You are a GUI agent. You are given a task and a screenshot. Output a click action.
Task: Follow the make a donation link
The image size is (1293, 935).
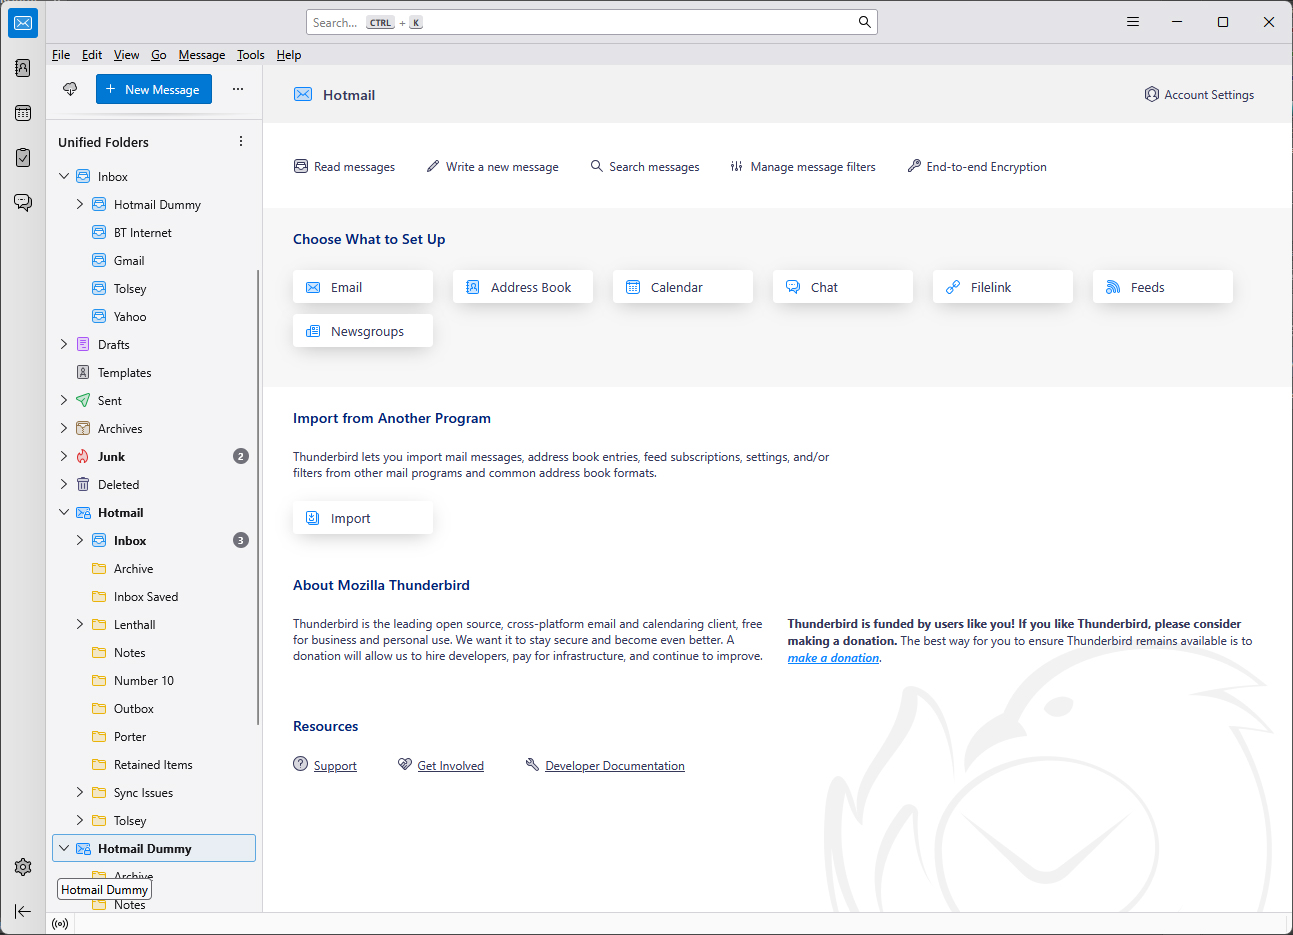pyautogui.click(x=833, y=658)
